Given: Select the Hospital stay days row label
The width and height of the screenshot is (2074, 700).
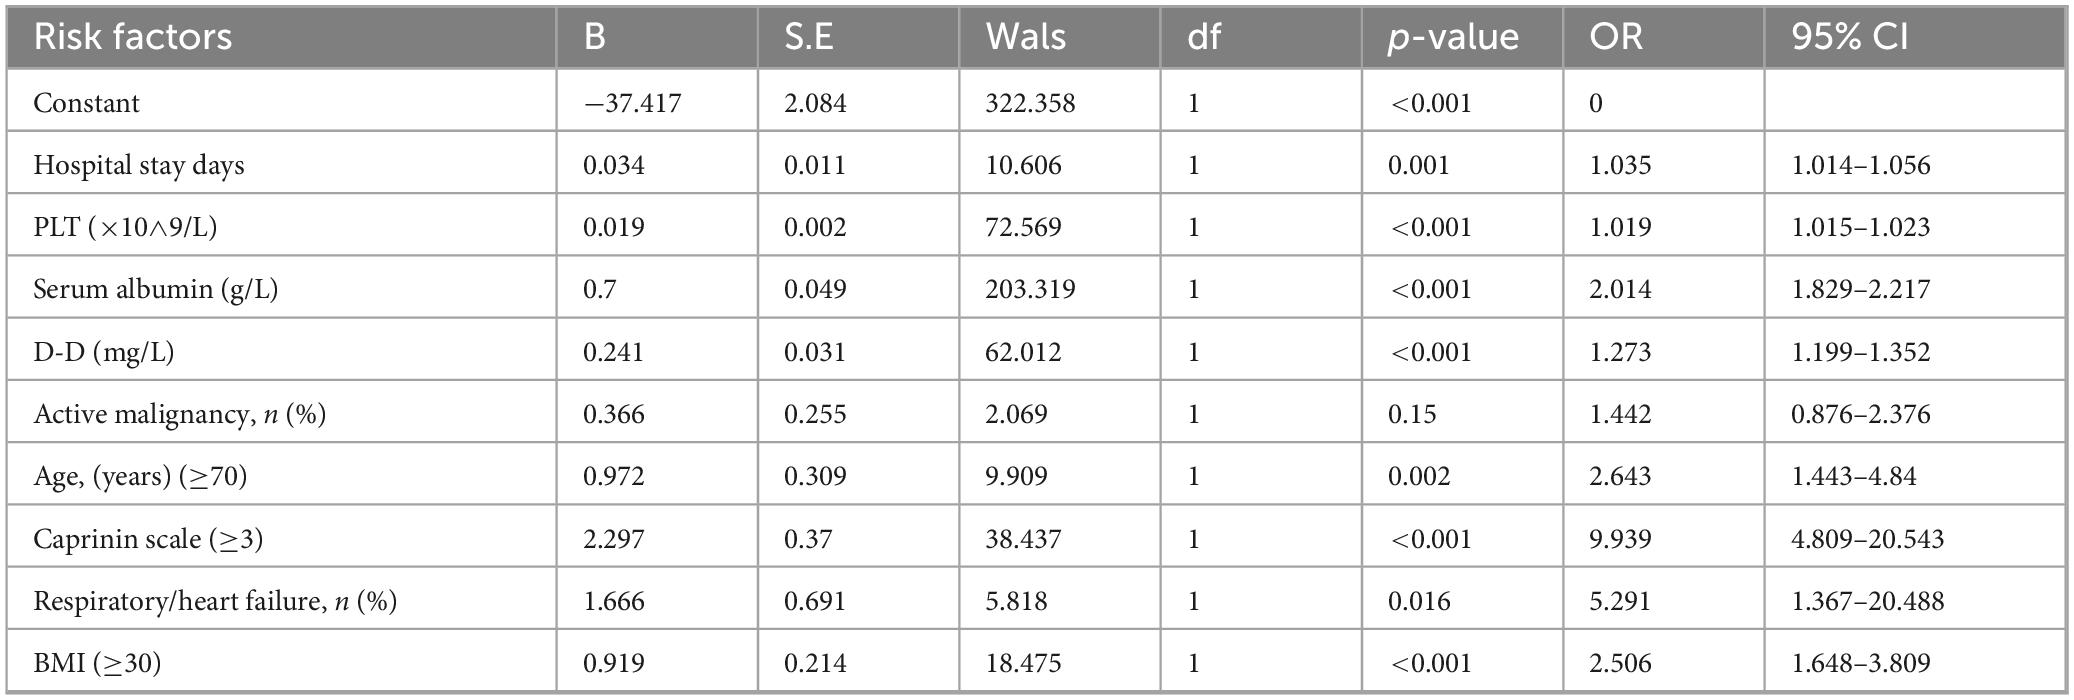Looking at the screenshot, I should pos(138,165).
